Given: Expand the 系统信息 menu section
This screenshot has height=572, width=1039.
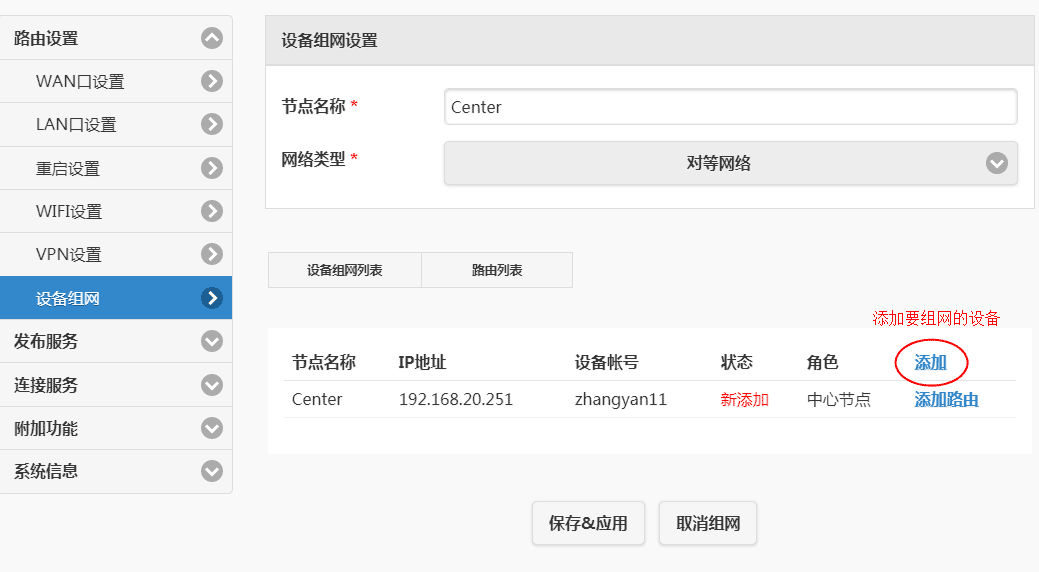Looking at the screenshot, I should click(211, 471).
